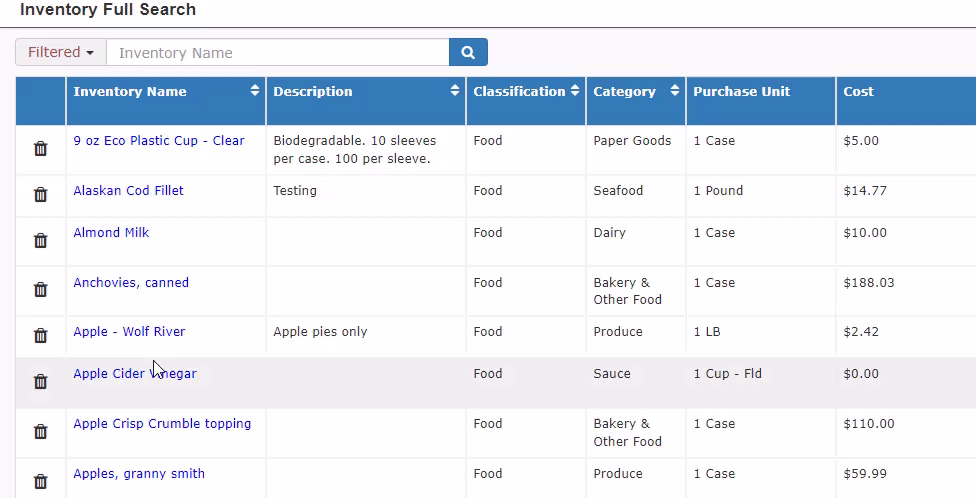Image resolution: width=976 pixels, height=498 pixels.
Task: Click trash icon beside Apple - Wolf River
Action: click(40, 336)
